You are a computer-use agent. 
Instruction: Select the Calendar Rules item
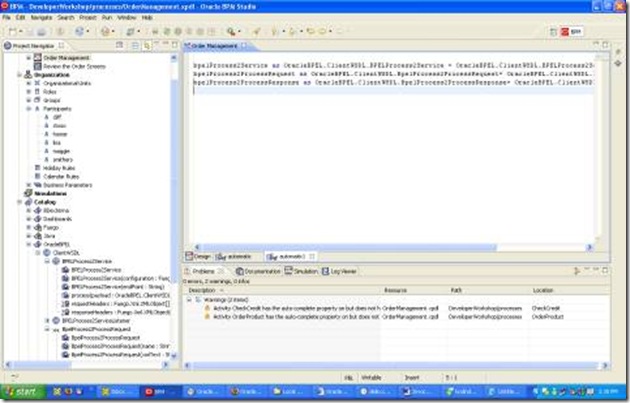pyautogui.click(x=61, y=176)
